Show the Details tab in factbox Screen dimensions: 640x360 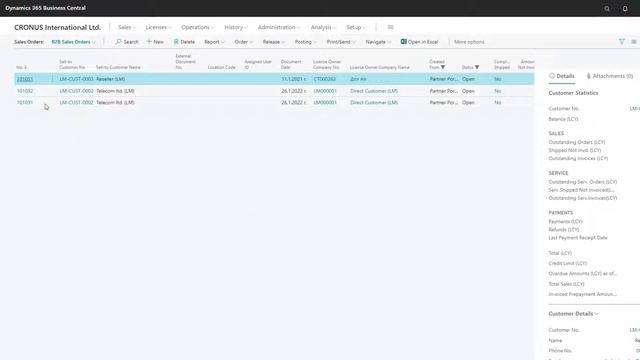[562, 76]
